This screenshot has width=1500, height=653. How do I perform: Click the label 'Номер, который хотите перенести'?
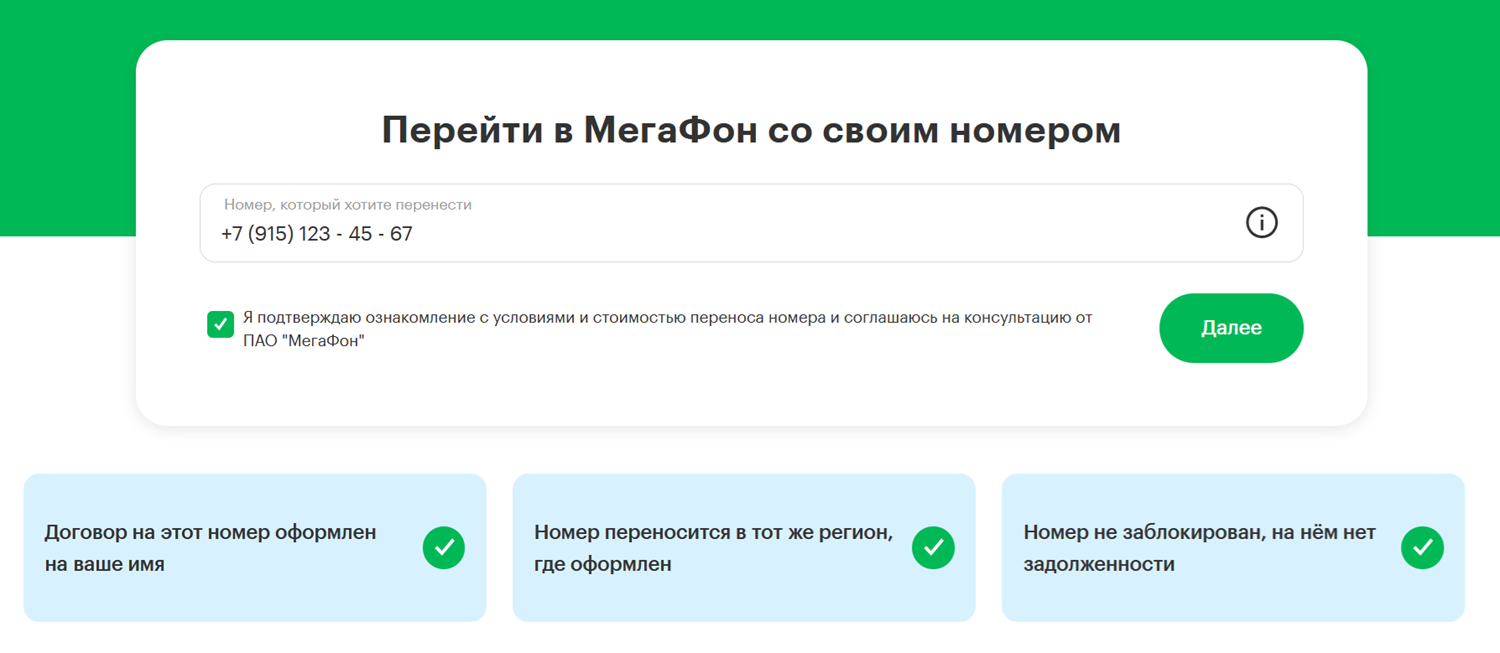click(348, 205)
